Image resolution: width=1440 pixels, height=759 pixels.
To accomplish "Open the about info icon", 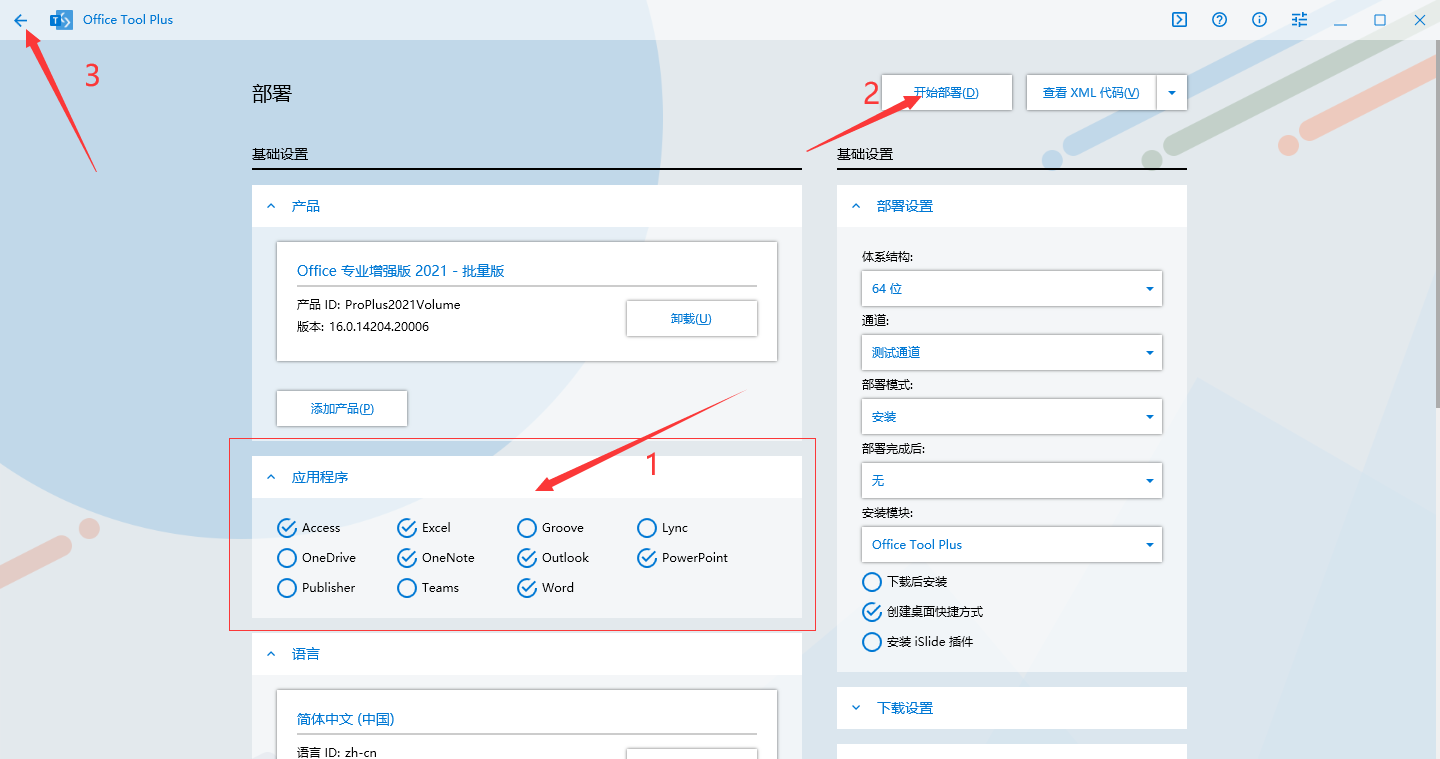I will [1260, 20].
